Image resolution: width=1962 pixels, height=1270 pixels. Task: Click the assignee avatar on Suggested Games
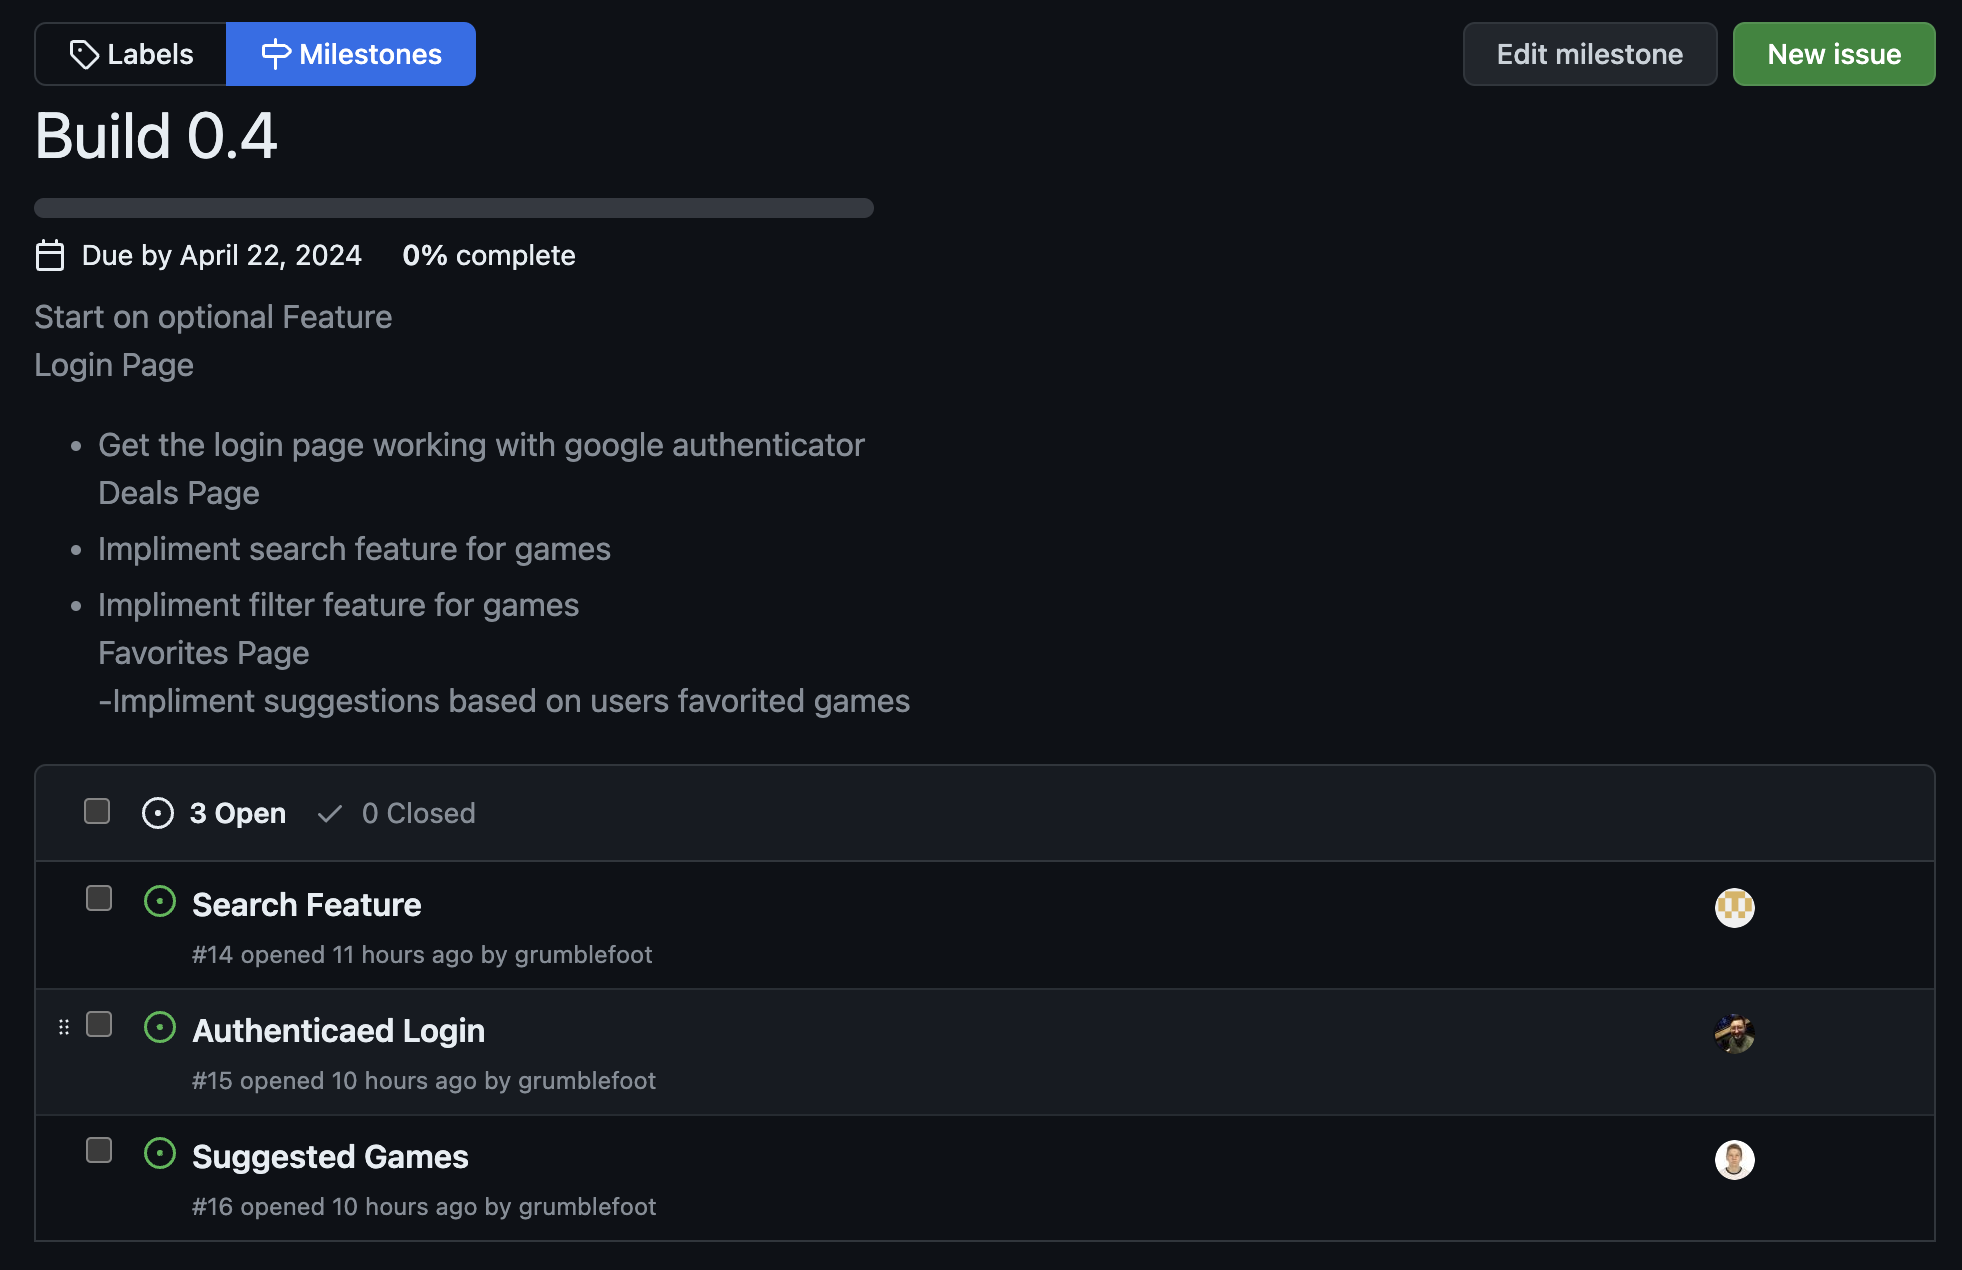(1734, 1160)
